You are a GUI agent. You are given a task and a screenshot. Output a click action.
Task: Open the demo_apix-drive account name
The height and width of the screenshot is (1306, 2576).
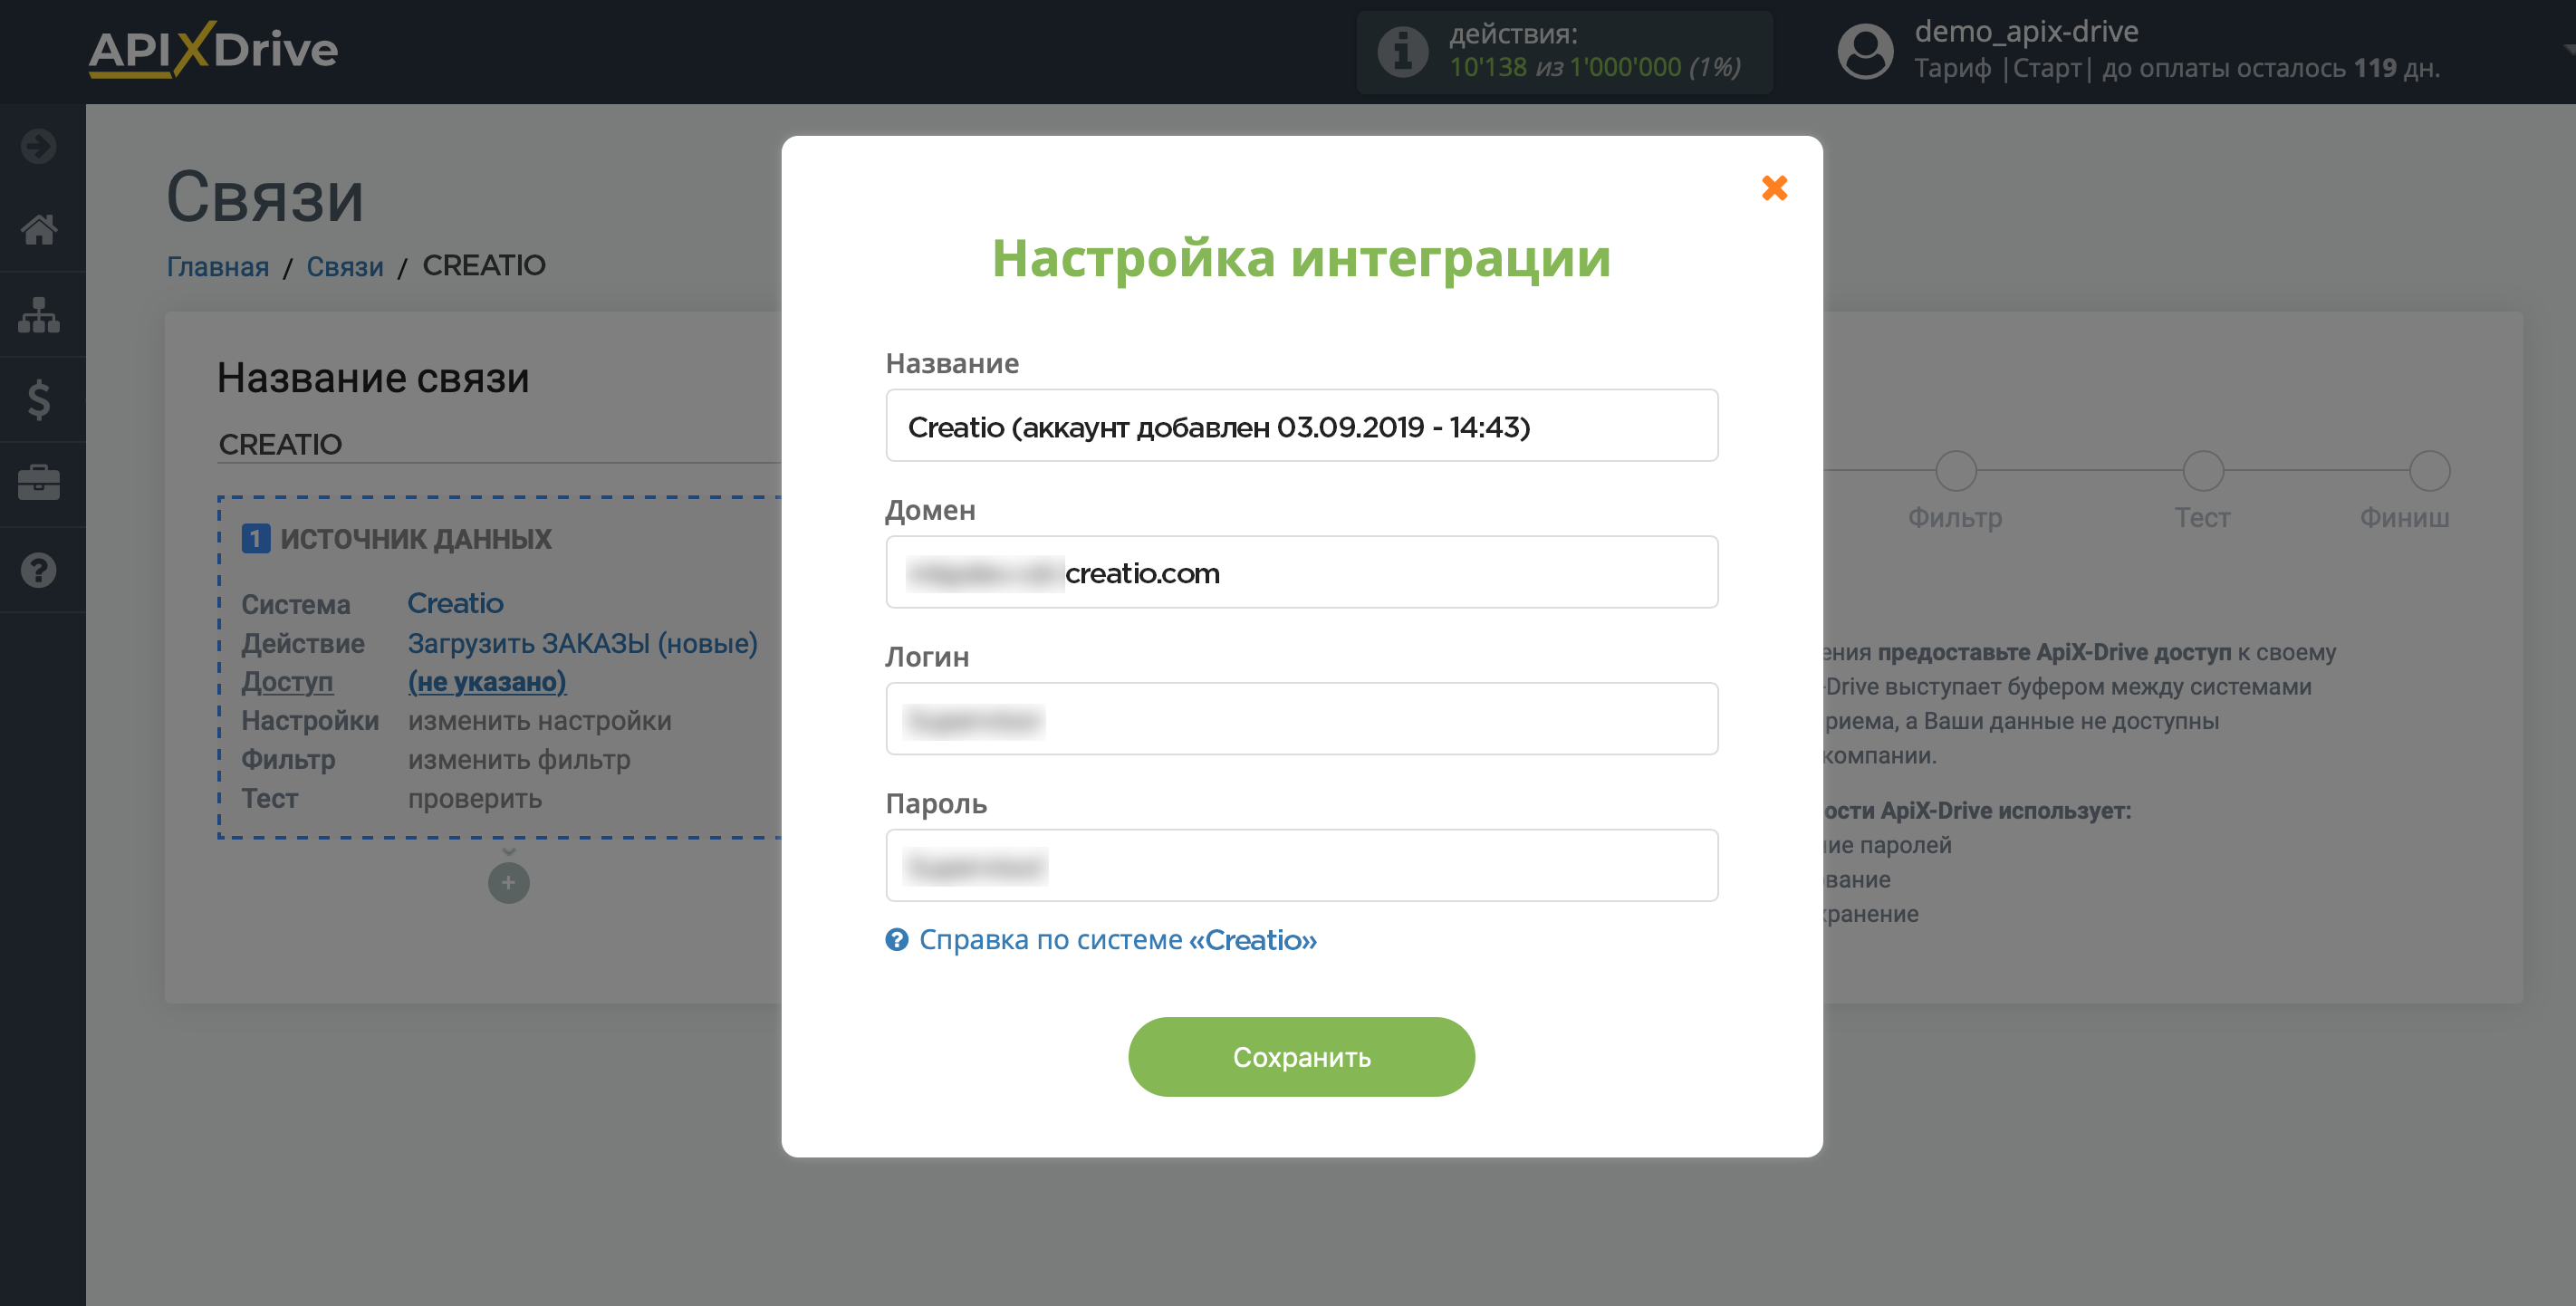[2026, 32]
